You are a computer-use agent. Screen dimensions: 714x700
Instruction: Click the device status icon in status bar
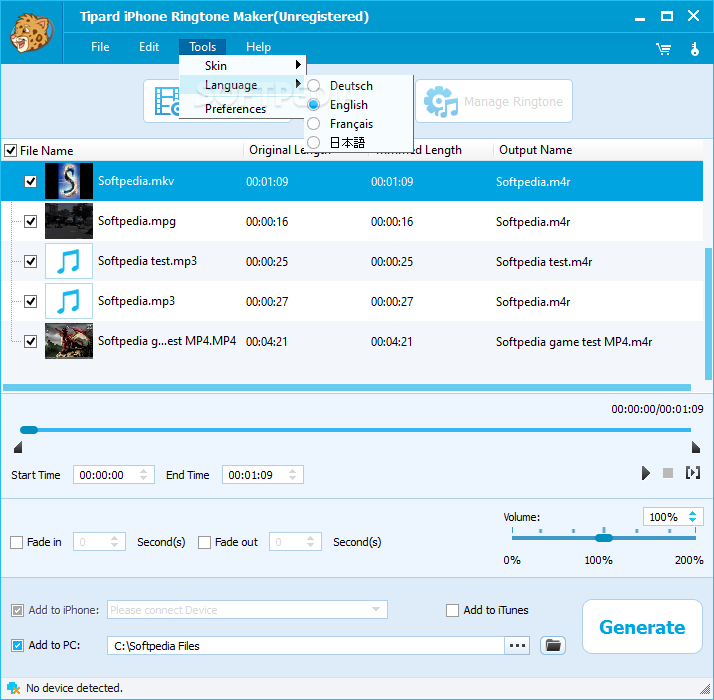tap(14, 688)
